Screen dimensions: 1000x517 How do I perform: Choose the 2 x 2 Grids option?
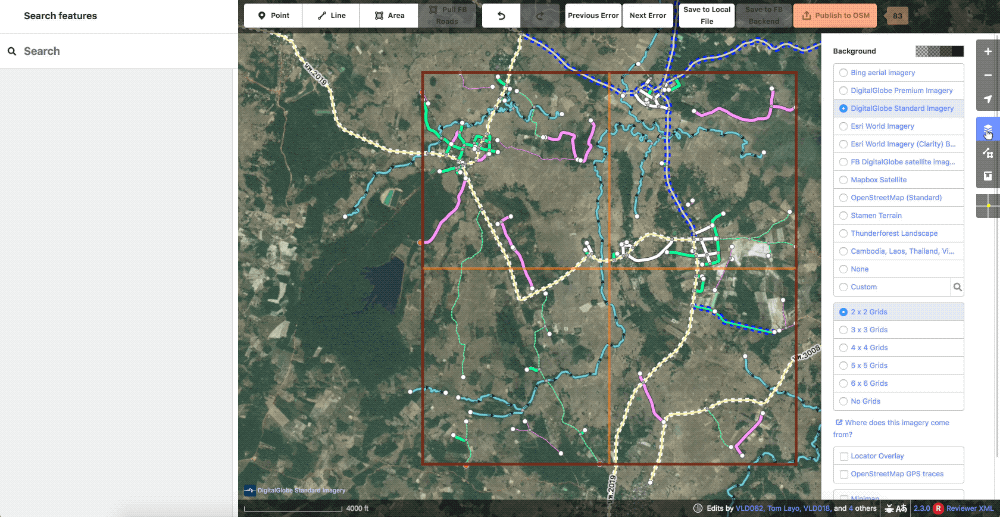pyautogui.click(x=899, y=312)
